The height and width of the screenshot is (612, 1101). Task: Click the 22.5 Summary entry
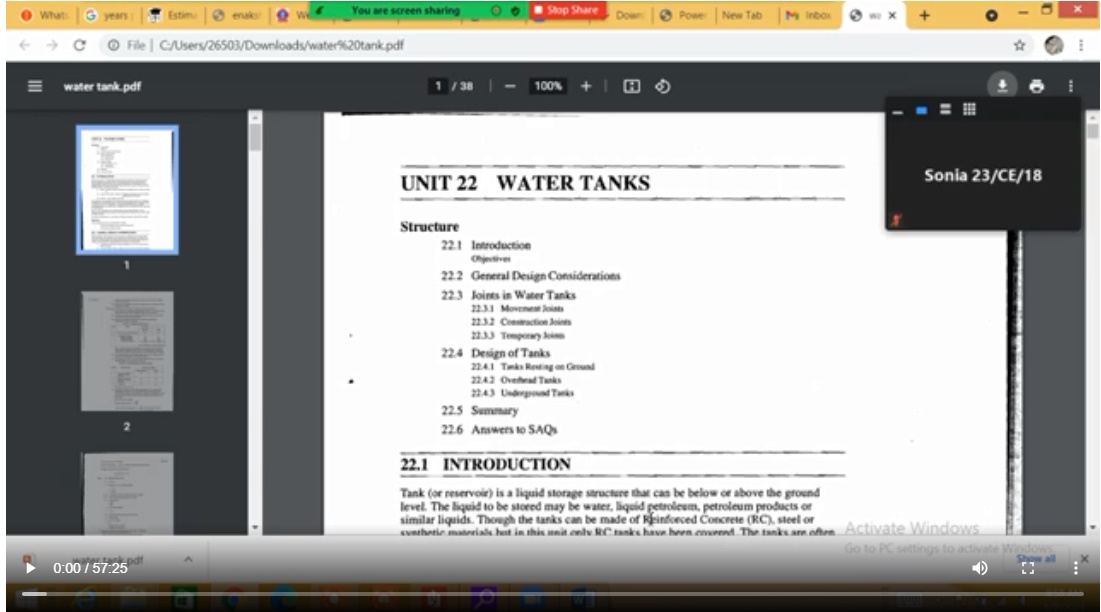click(480, 411)
